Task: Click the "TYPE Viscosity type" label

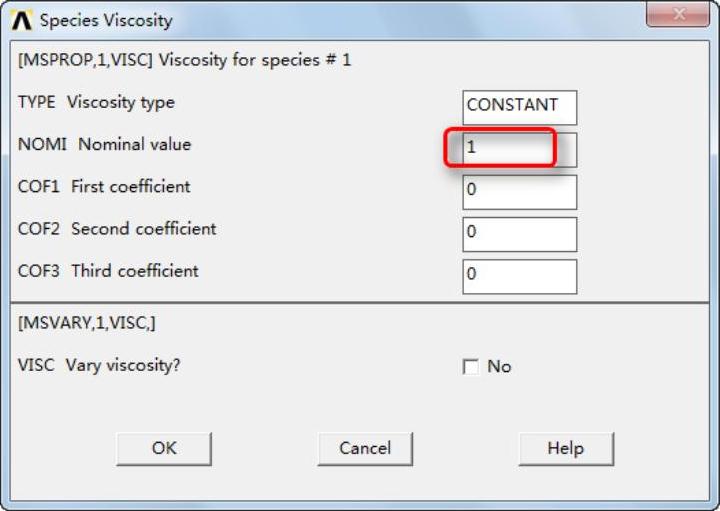Action: point(96,102)
